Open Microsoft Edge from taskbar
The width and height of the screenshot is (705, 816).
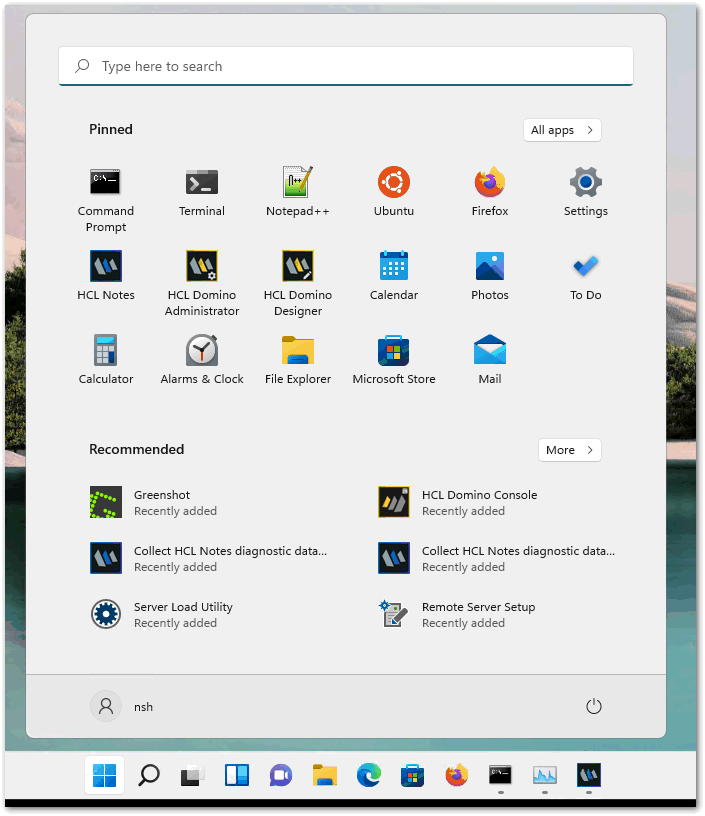[x=368, y=775]
